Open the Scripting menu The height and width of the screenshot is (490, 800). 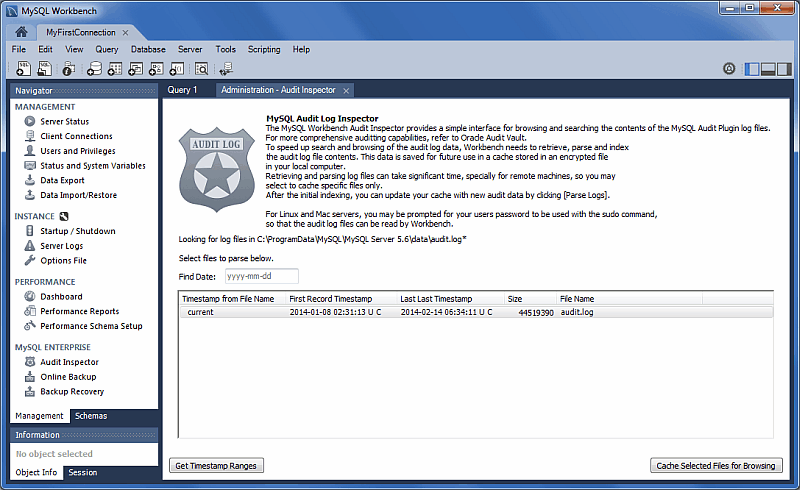point(264,50)
